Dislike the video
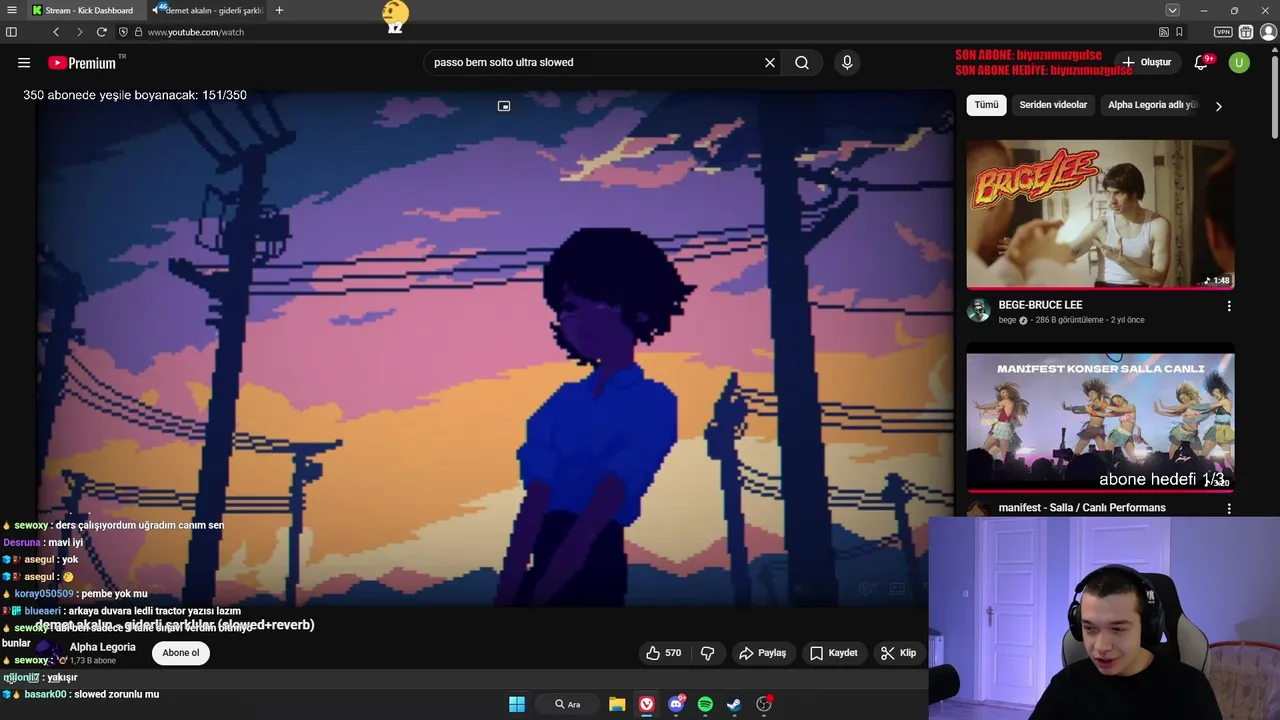This screenshot has height=720, width=1280. (x=707, y=653)
